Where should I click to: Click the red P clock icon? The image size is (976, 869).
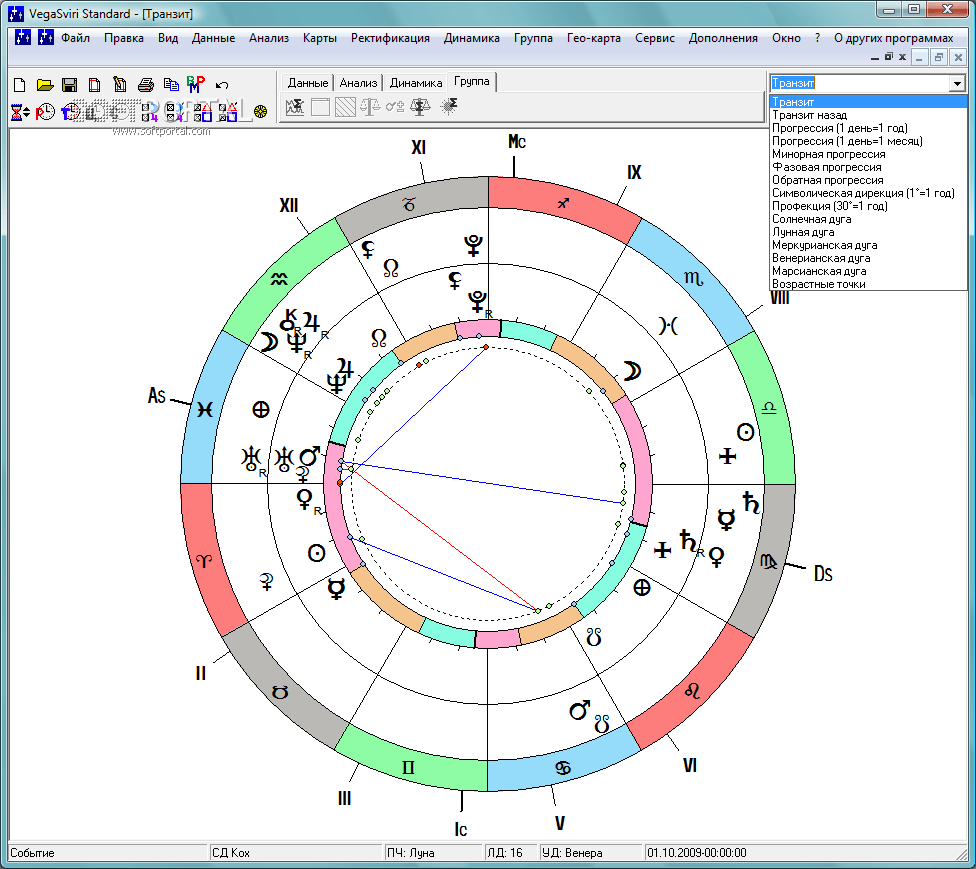click(45, 112)
